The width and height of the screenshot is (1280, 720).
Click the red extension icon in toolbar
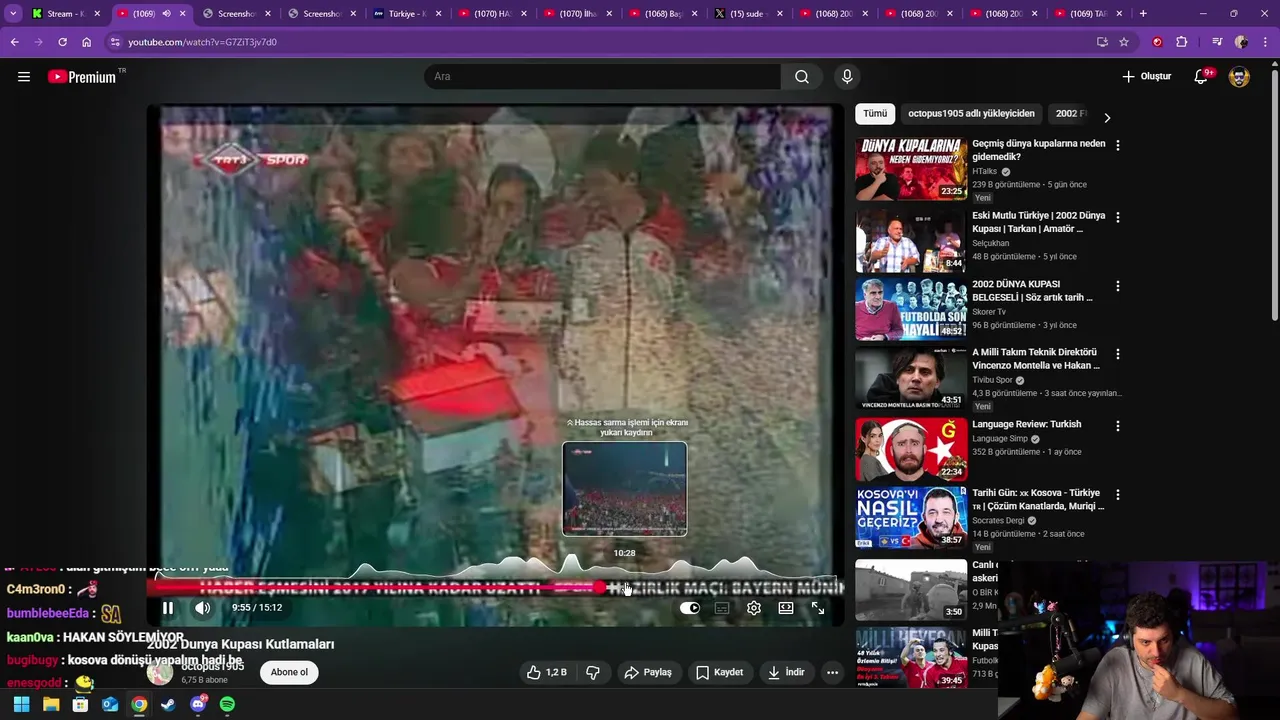click(x=1157, y=42)
